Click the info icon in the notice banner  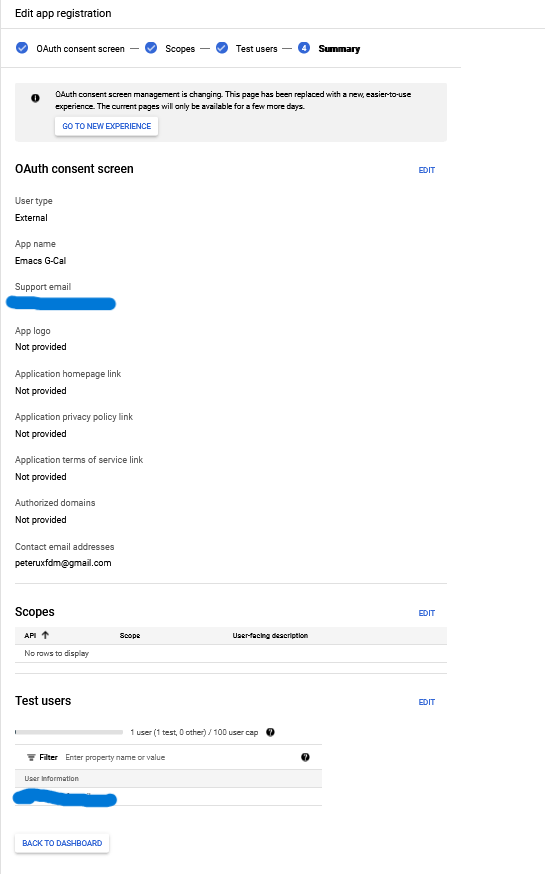tap(35, 98)
